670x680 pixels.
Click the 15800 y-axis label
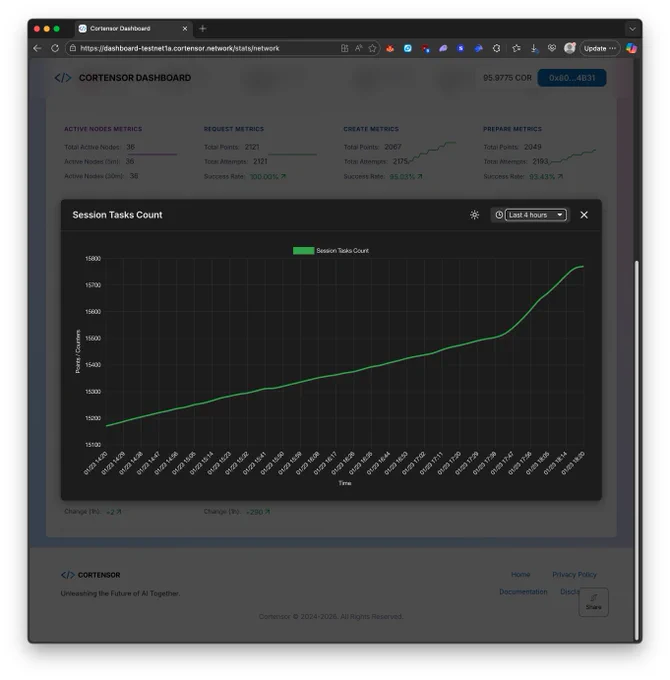pyautogui.click(x=93, y=258)
